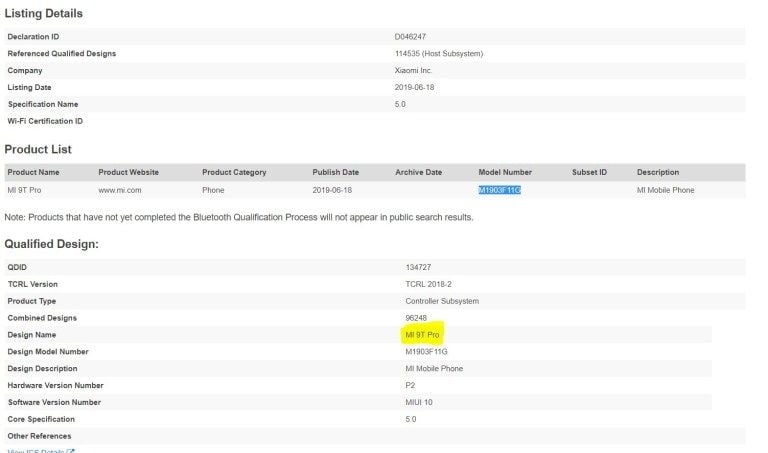Click the www.mi.com product website cell

120,190
